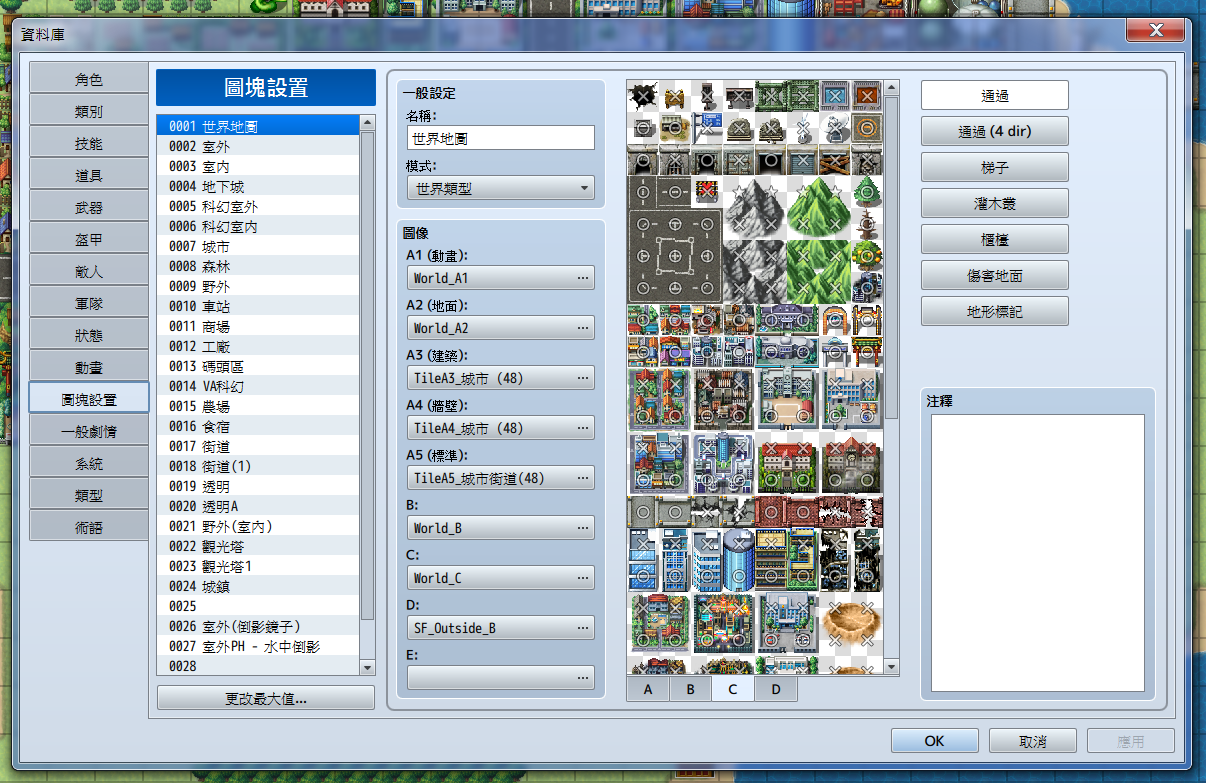Select the red X barricade tile
Screen dimensions: 1206x783
[707, 192]
